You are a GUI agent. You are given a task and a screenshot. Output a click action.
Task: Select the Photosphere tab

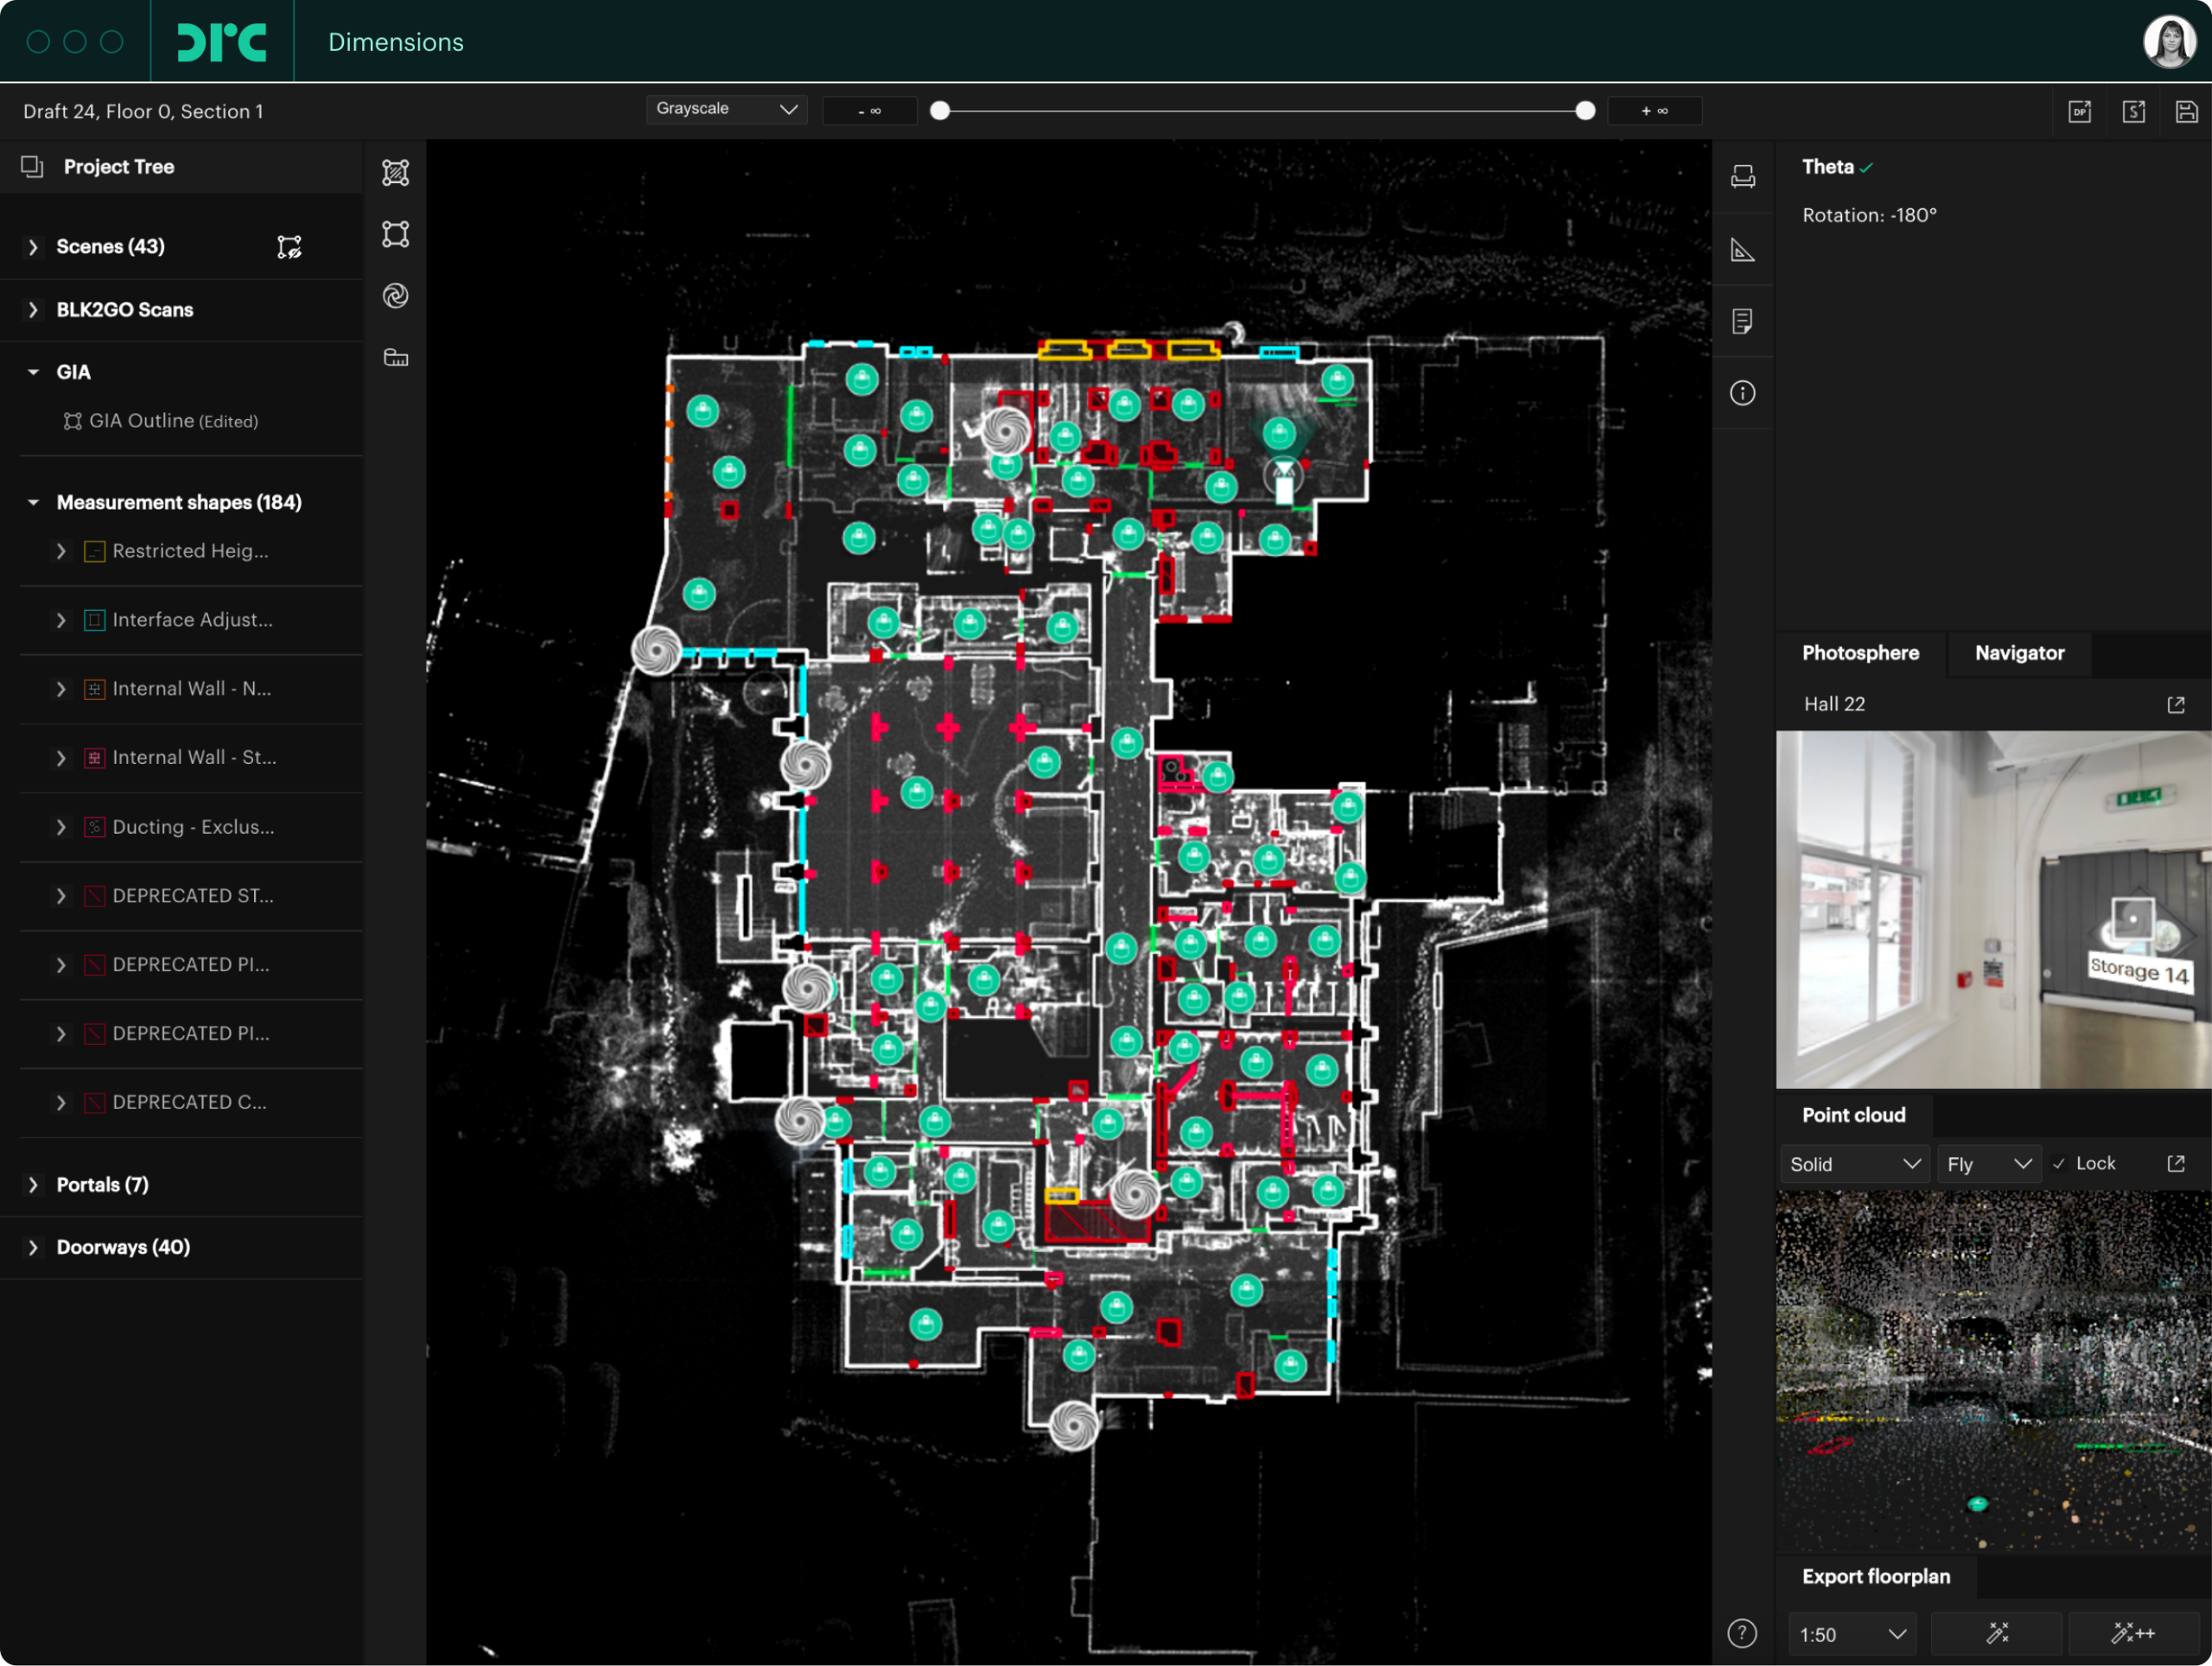click(1860, 653)
